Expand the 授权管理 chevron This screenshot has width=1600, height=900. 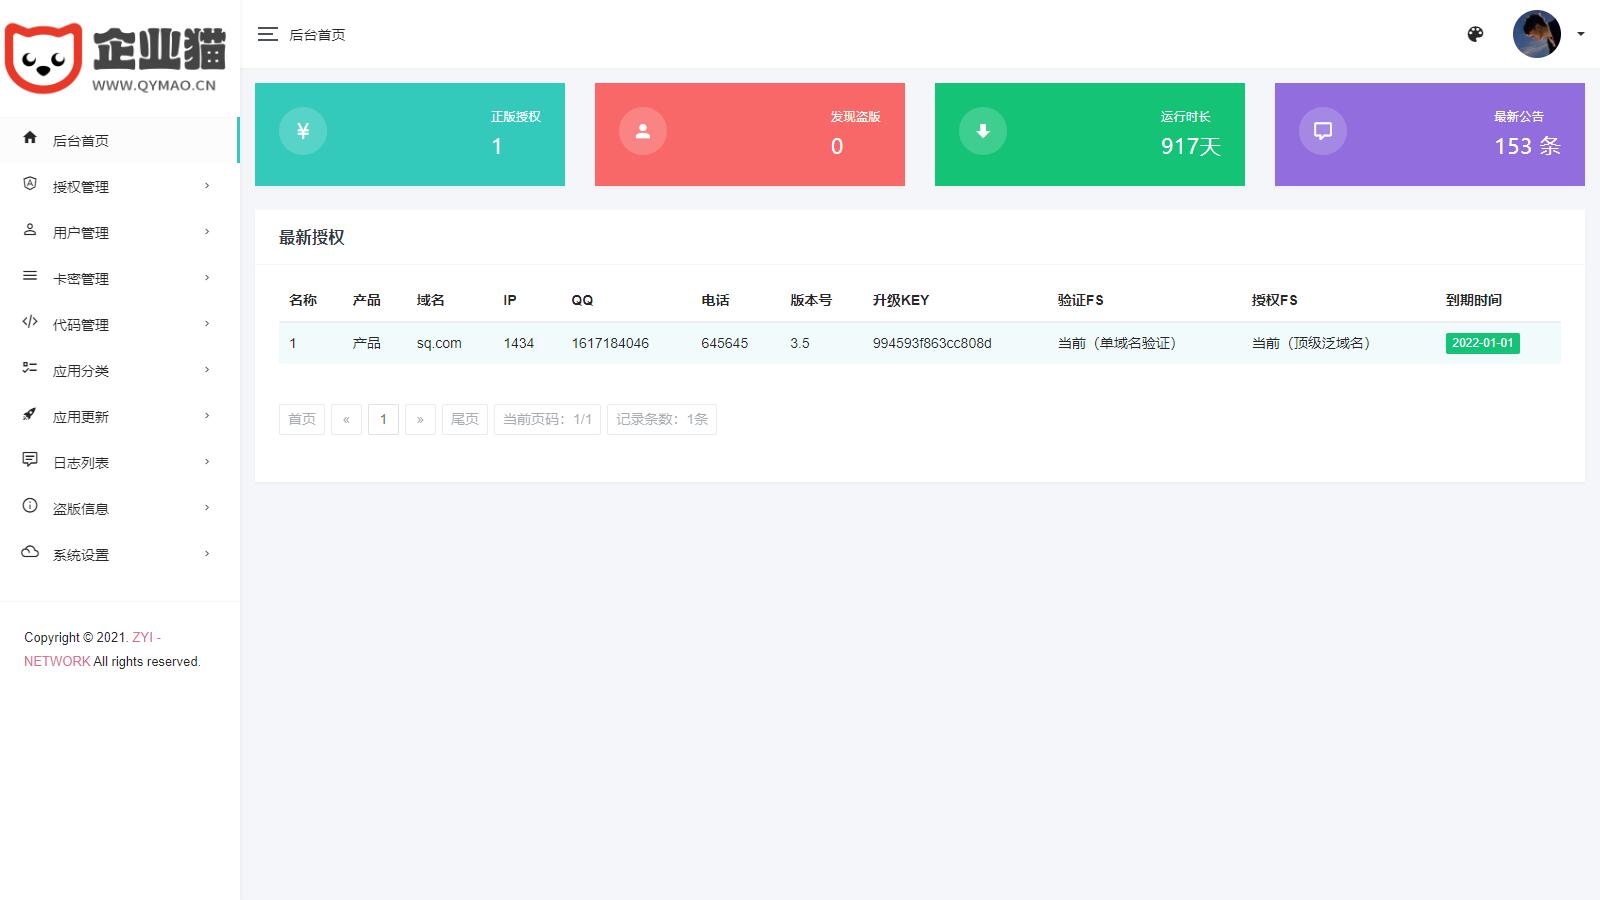pyautogui.click(x=207, y=186)
